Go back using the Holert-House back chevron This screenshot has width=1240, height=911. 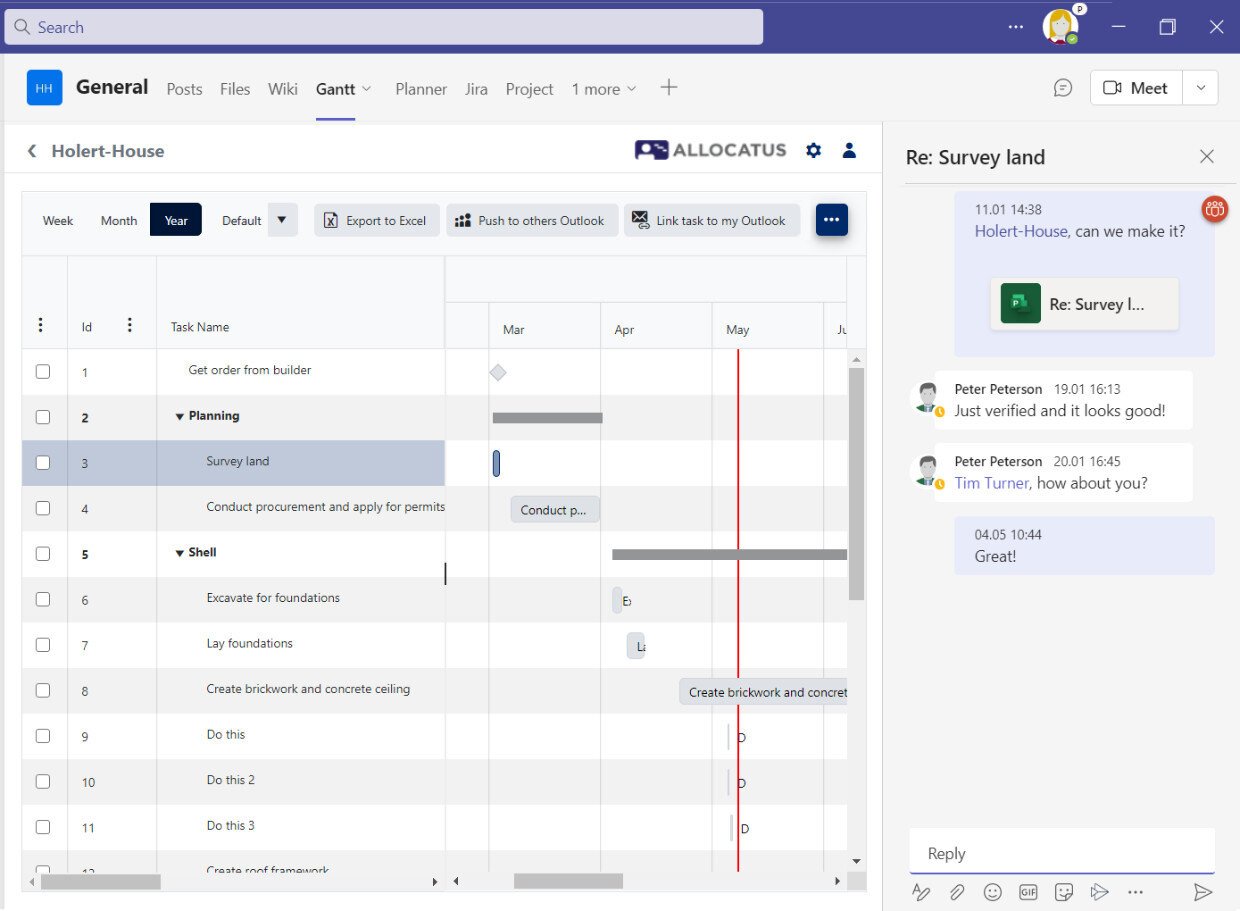coord(32,151)
